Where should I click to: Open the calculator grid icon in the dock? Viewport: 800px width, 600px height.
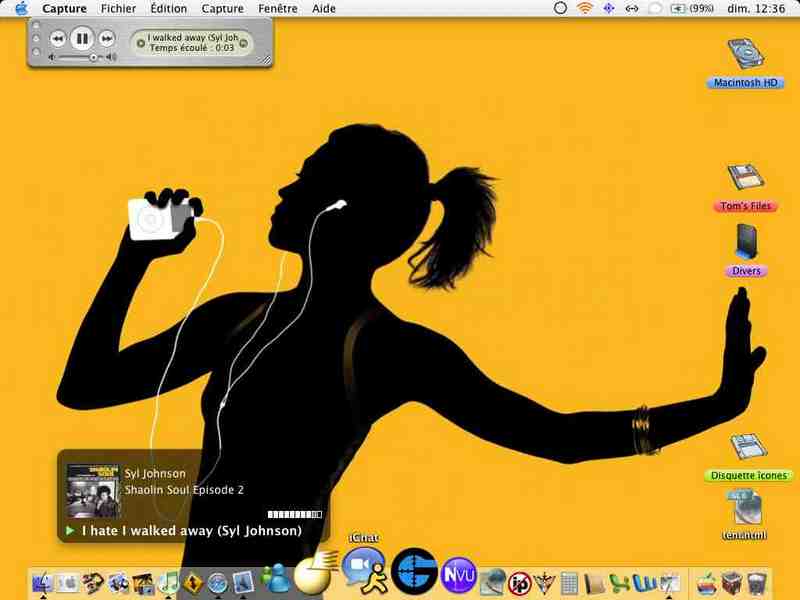[569, 583]
